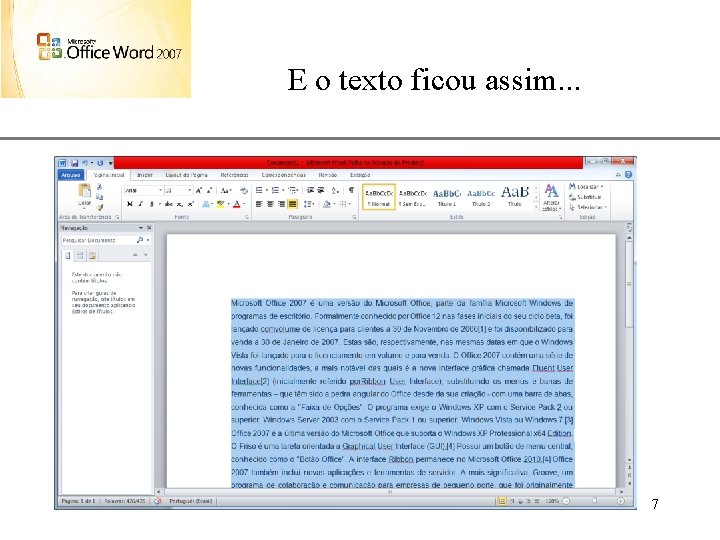
Task: Toggle superscript formatting
Action: (191, 204)
